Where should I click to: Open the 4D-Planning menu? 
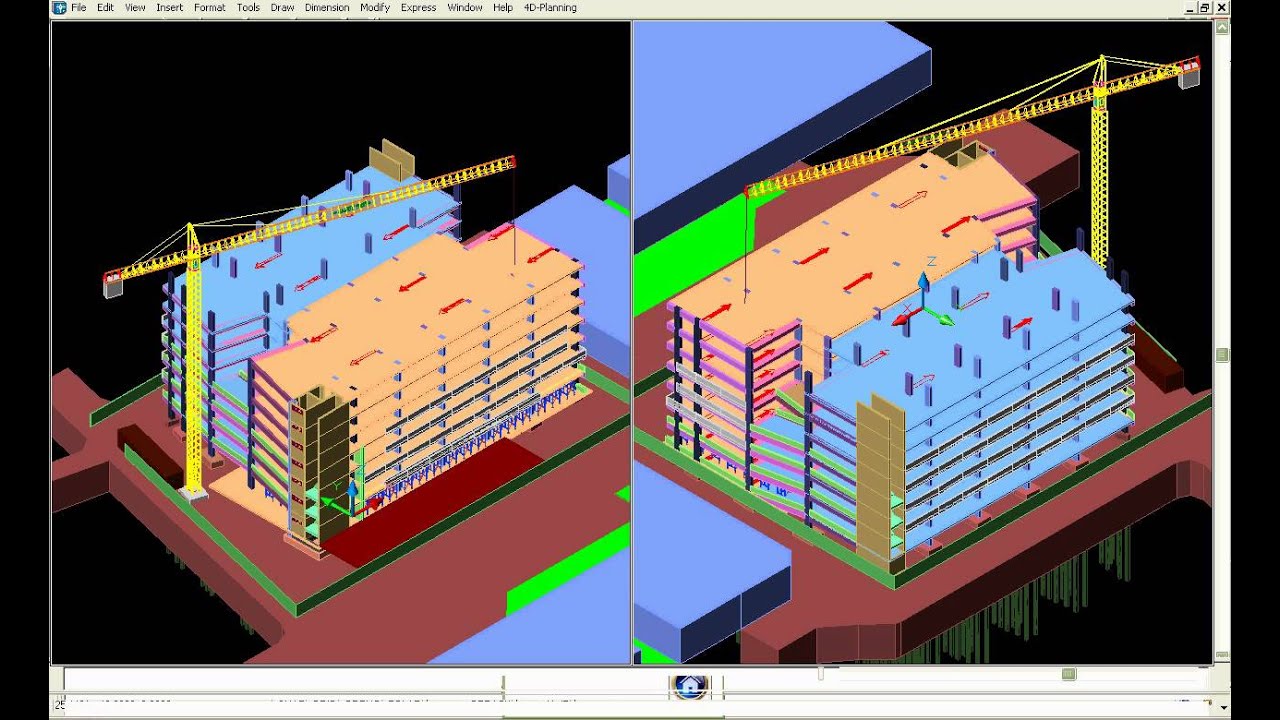(550, 7)
